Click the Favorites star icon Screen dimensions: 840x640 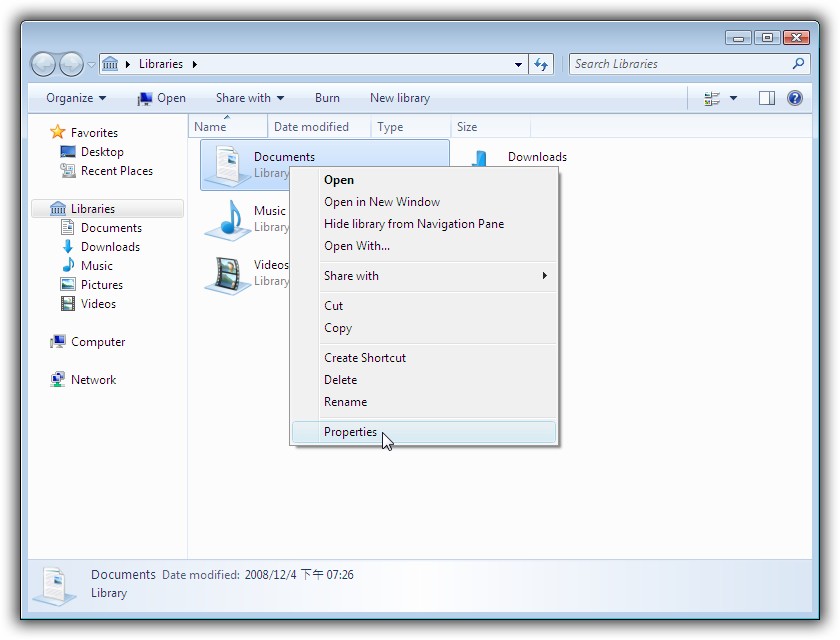pyautogui.click(x=57, y=132)
